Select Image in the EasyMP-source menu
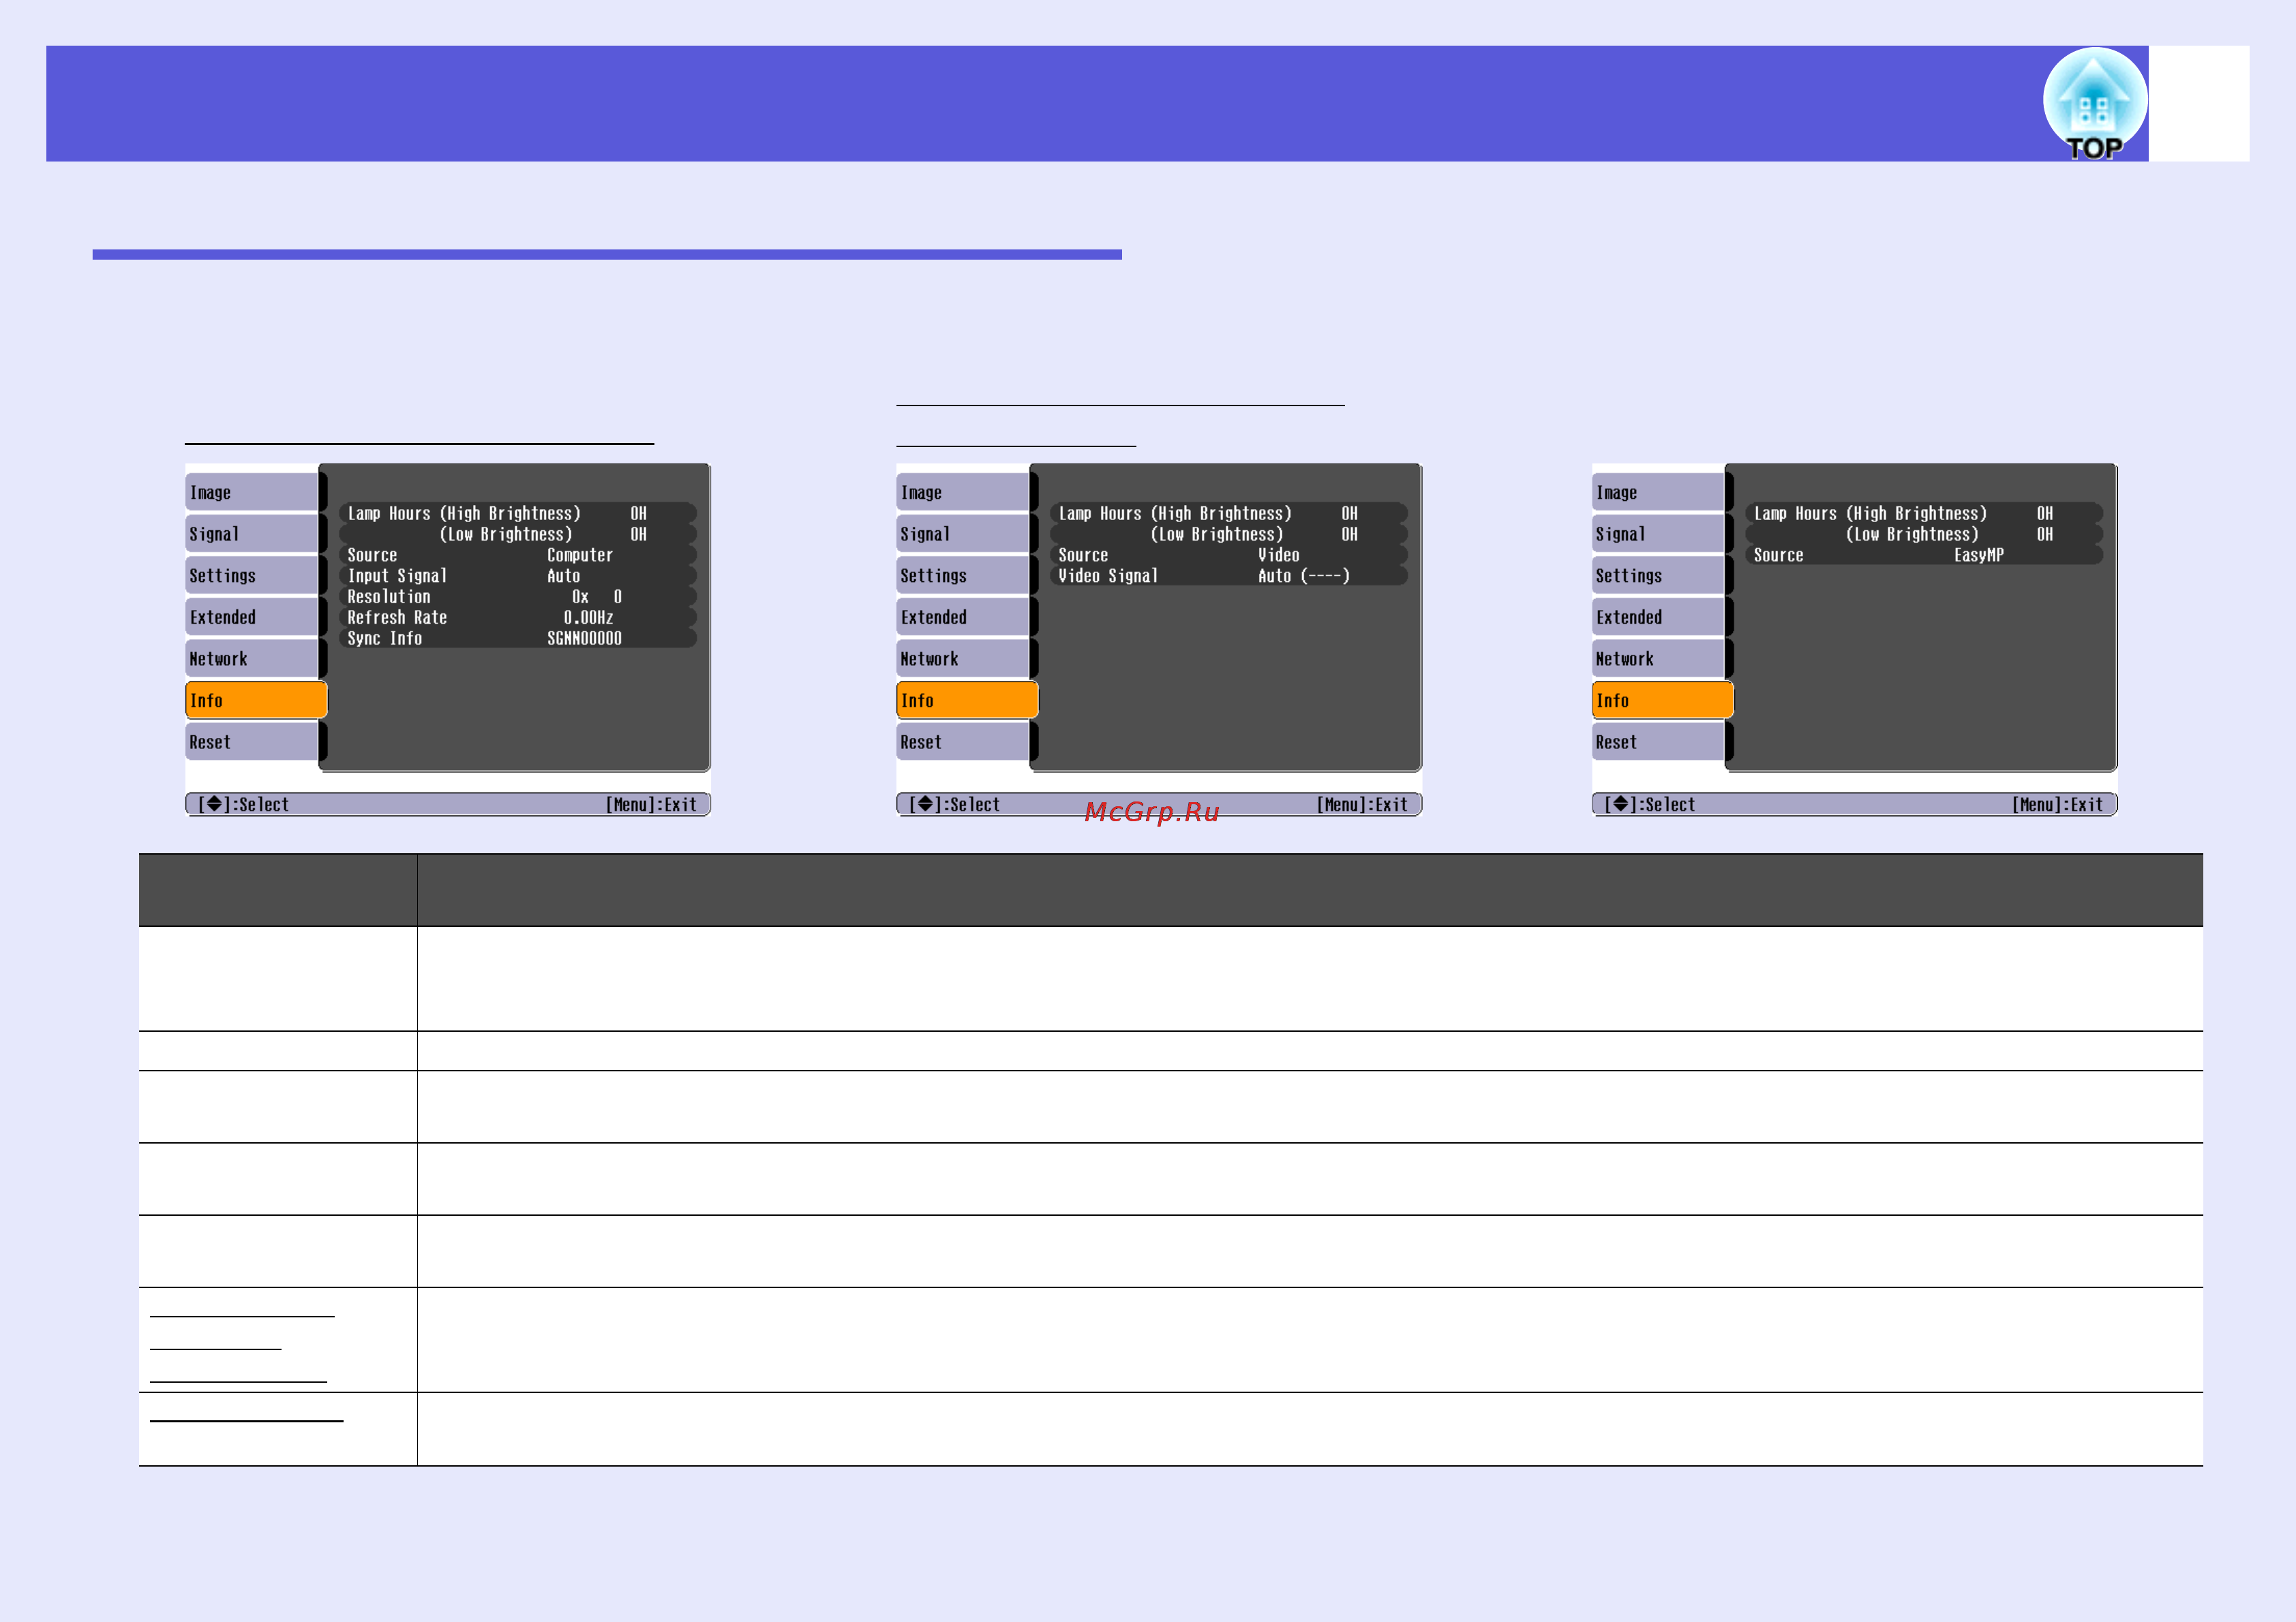Viewport: 2296px width, 1622px height. (1658, 492)
